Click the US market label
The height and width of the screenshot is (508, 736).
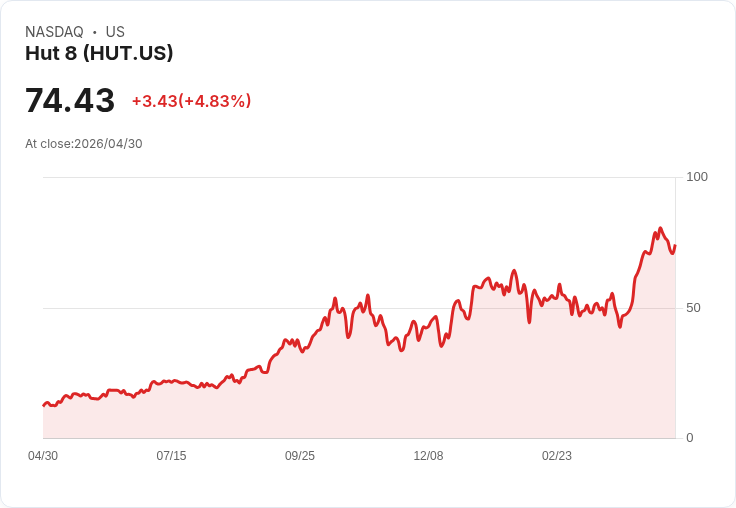click(115, 31)
